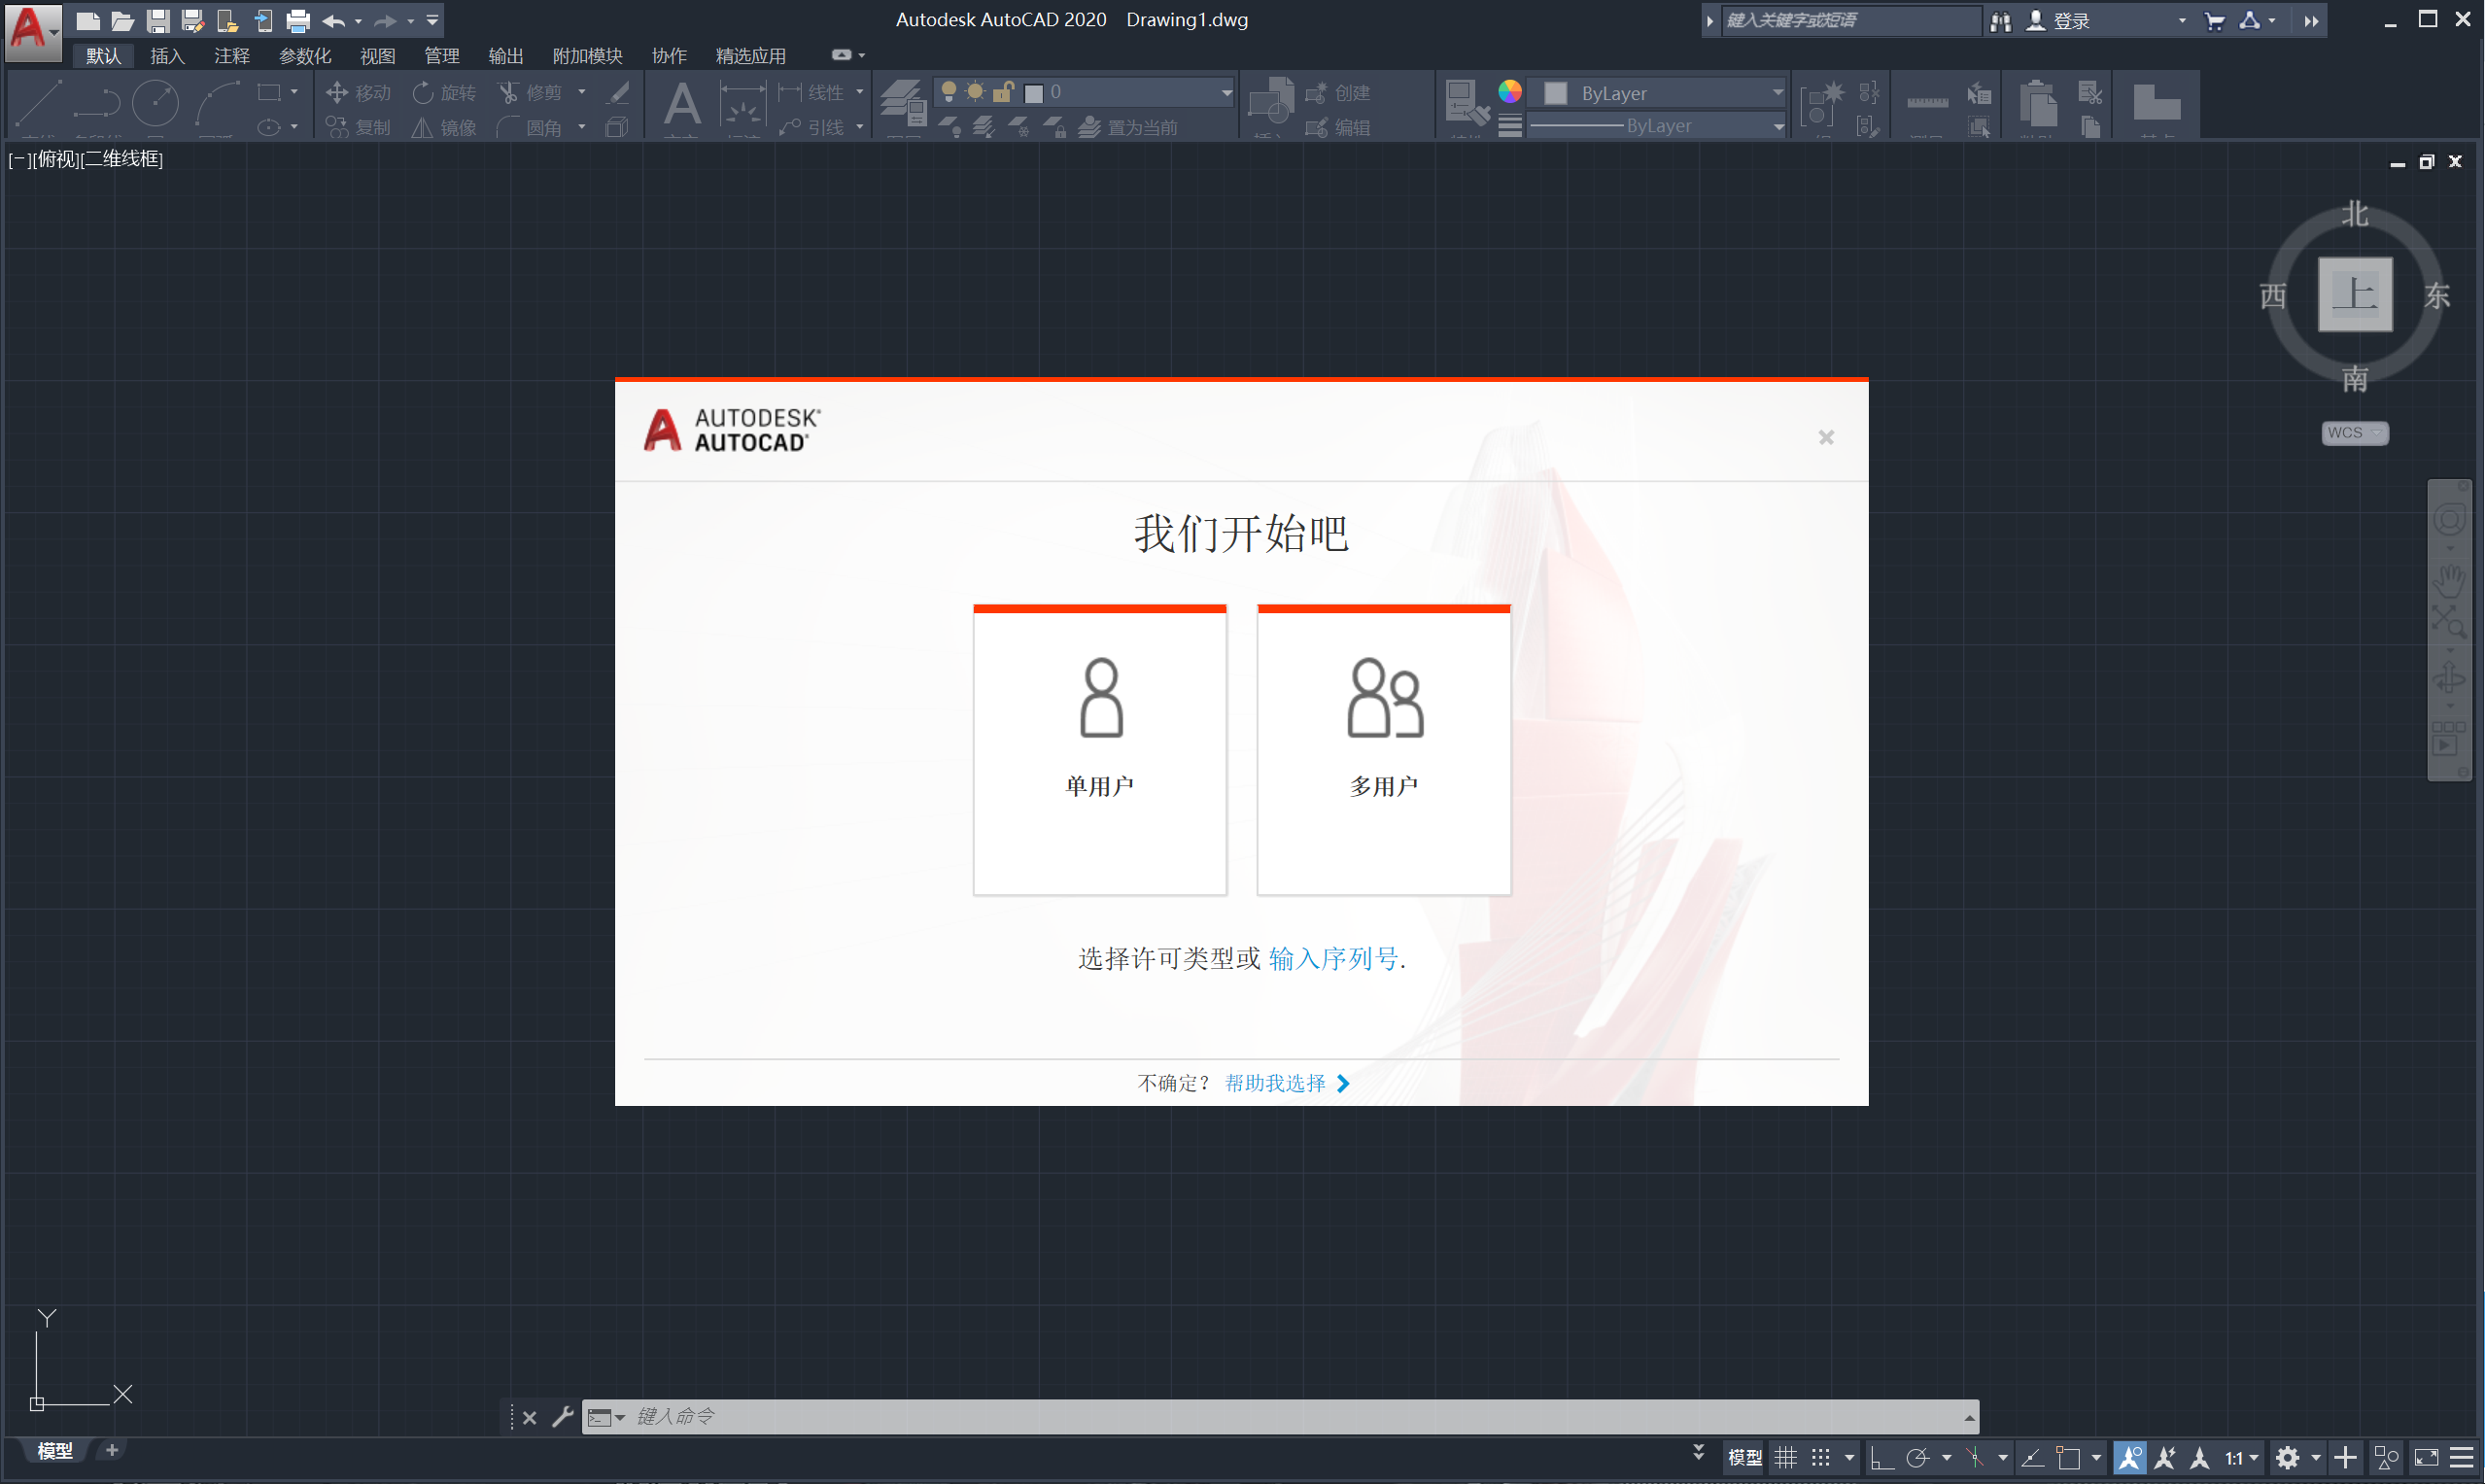Viewport: 2485px width, 1484px height.
Task: Toggle grid display in status bar
Action: click(1786, 1457)
